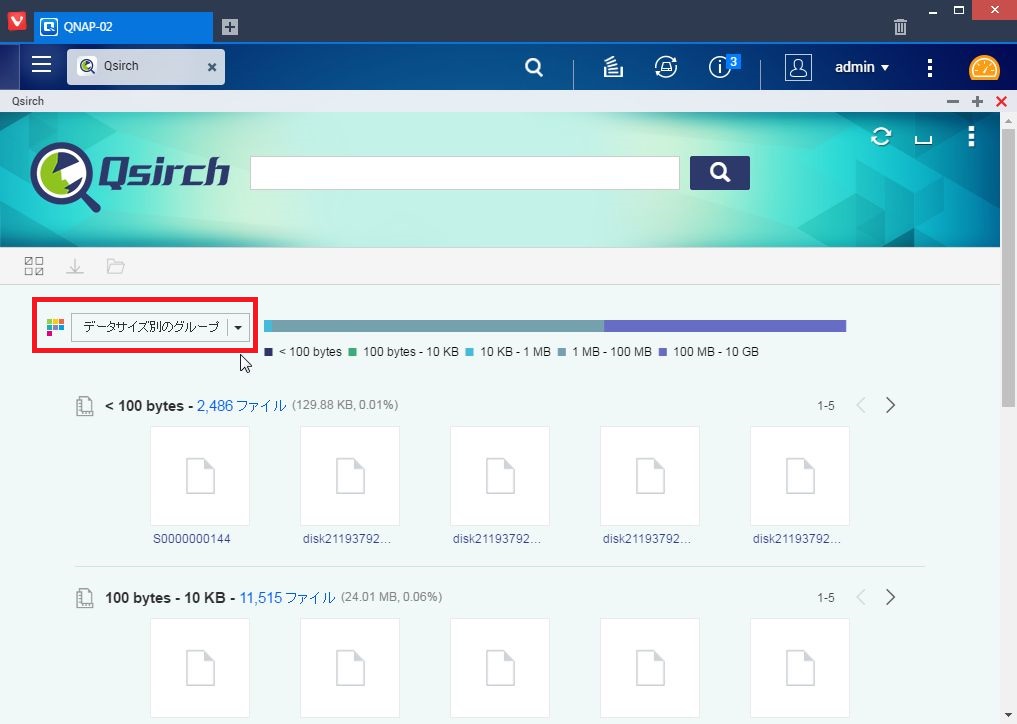1017x724 pixels.
Task: Open the browser closed tabs trash
Action: pyautogui.click(x=900, y=27)
